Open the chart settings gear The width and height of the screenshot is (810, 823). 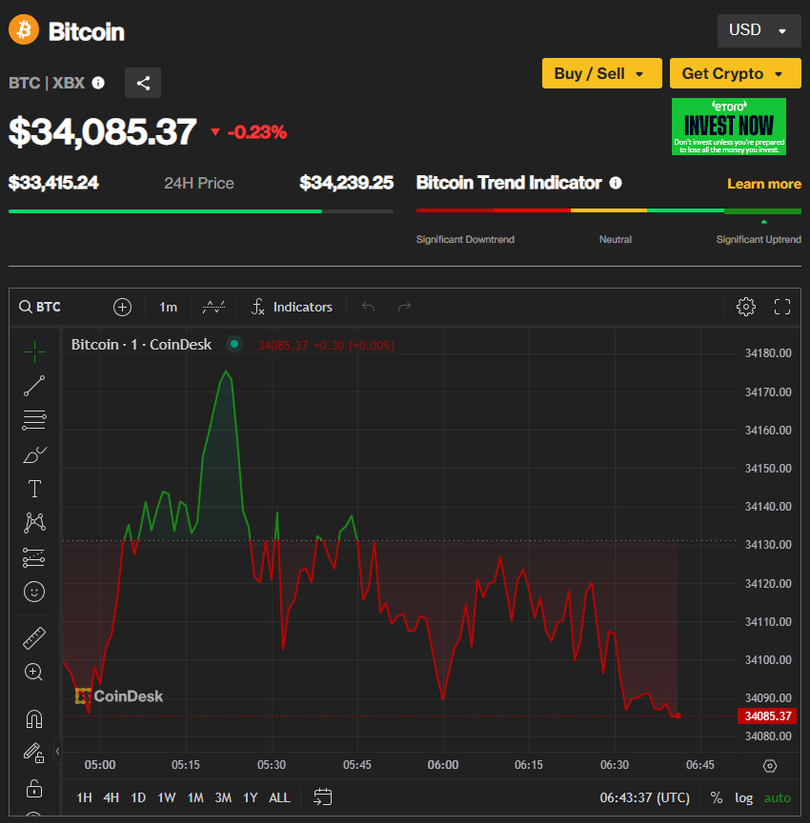click(746, 307)
